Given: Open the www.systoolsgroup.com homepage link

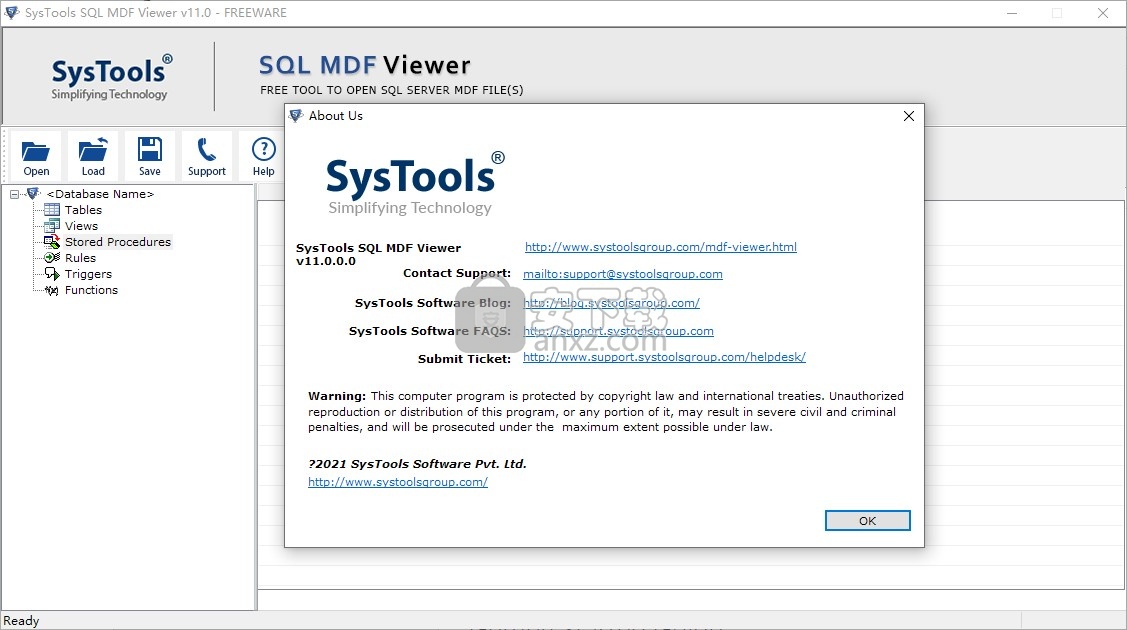Looking at the screenshot, I should click(397, 482).
